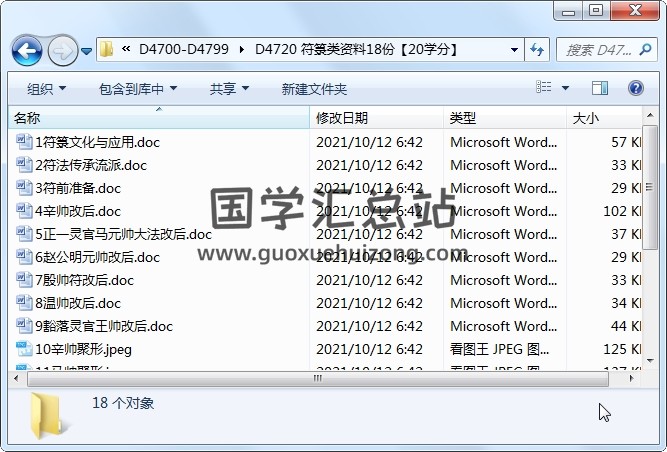Click the folder icon in address bar
This screenshot has width=667, height=452.
click(x=106, y=50)
